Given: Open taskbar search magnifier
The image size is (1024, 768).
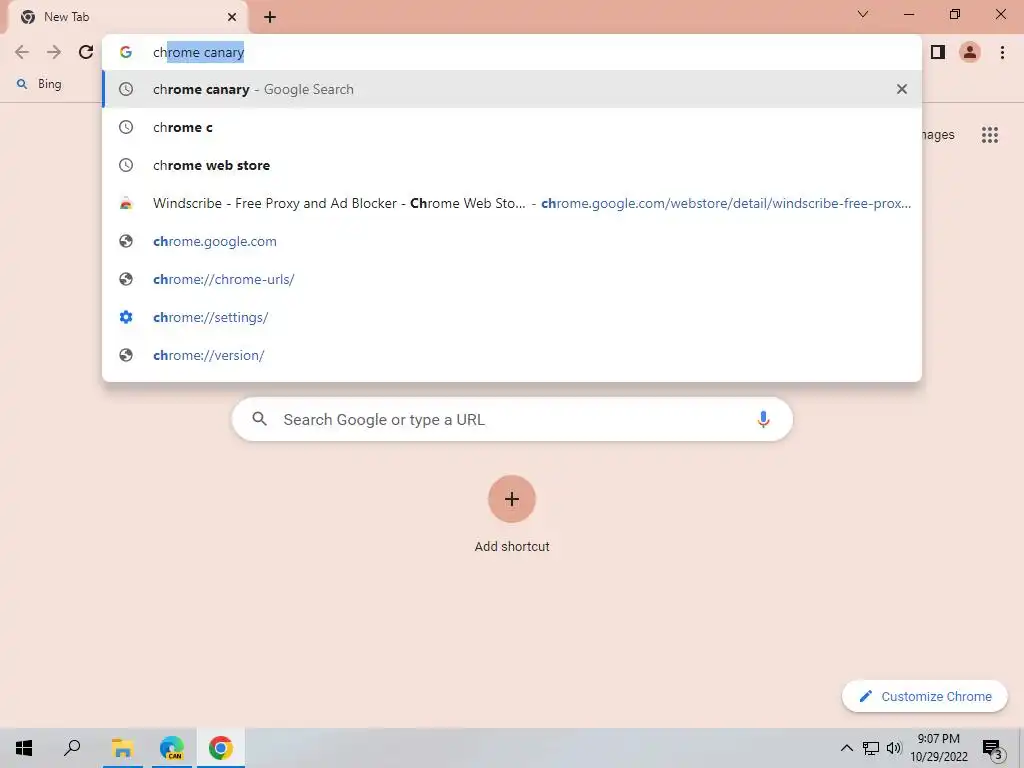Looking at the screenshot, I should (72, 747).
